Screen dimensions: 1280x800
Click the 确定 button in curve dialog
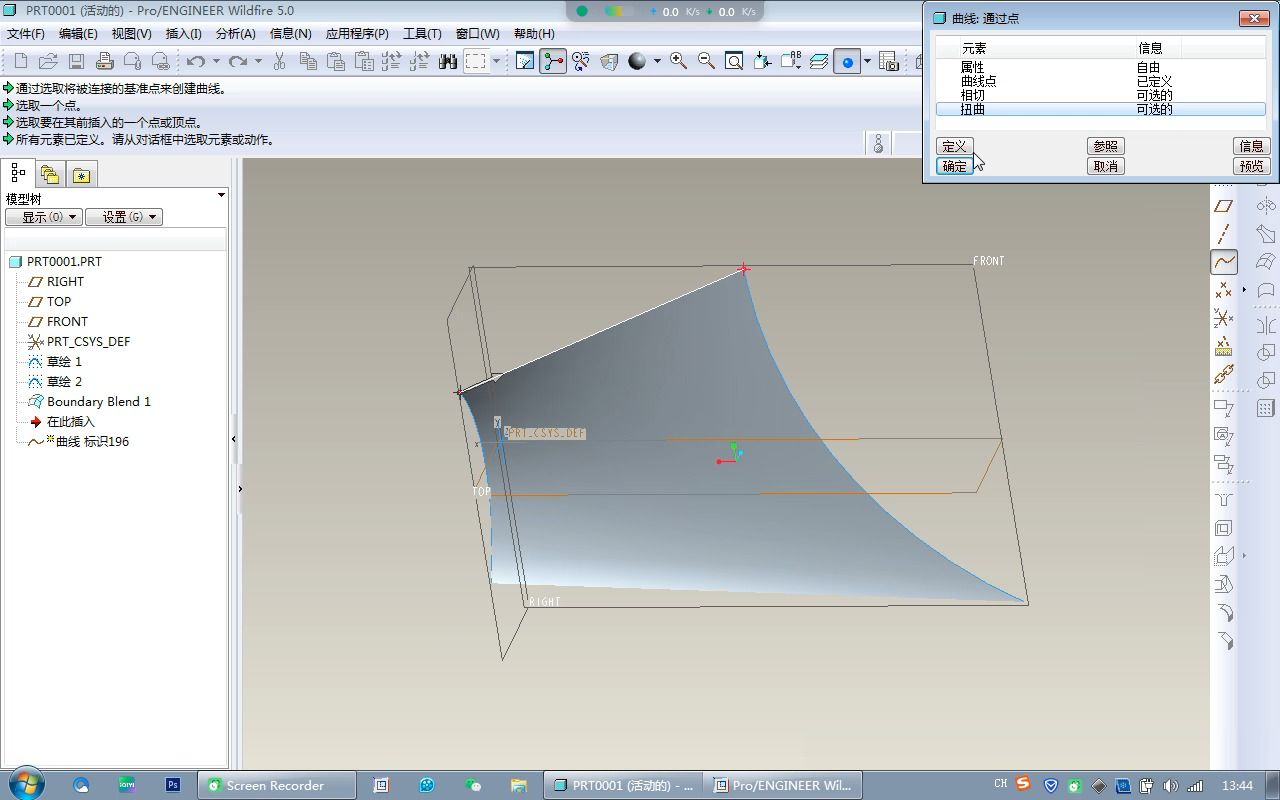(955, 166)
